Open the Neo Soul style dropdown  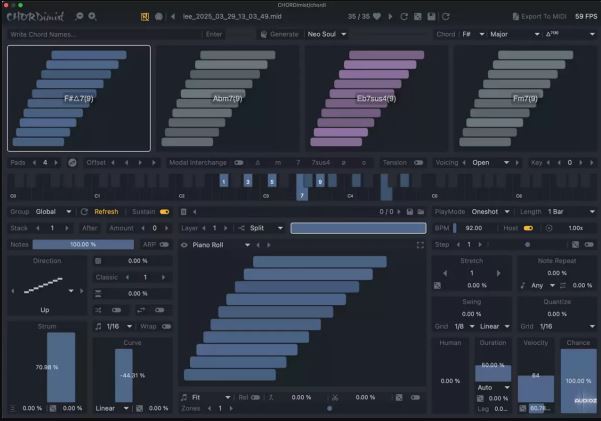327,34
